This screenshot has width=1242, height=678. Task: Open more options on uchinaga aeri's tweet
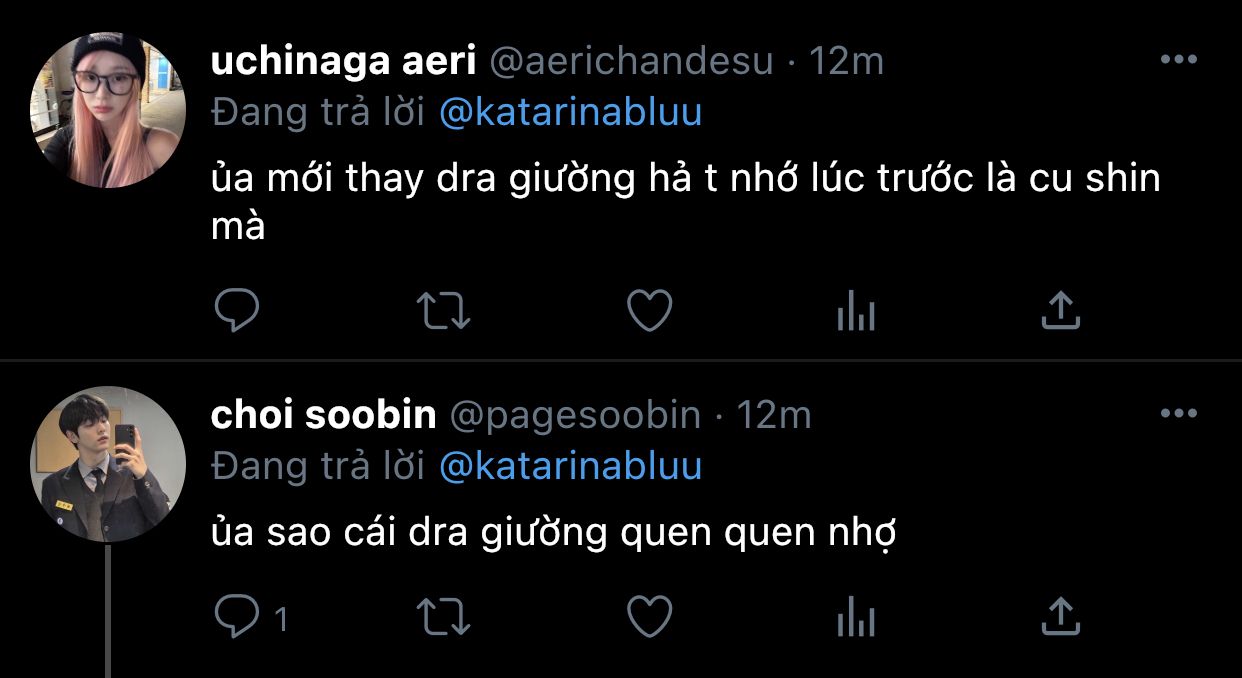pos(1178,60)
